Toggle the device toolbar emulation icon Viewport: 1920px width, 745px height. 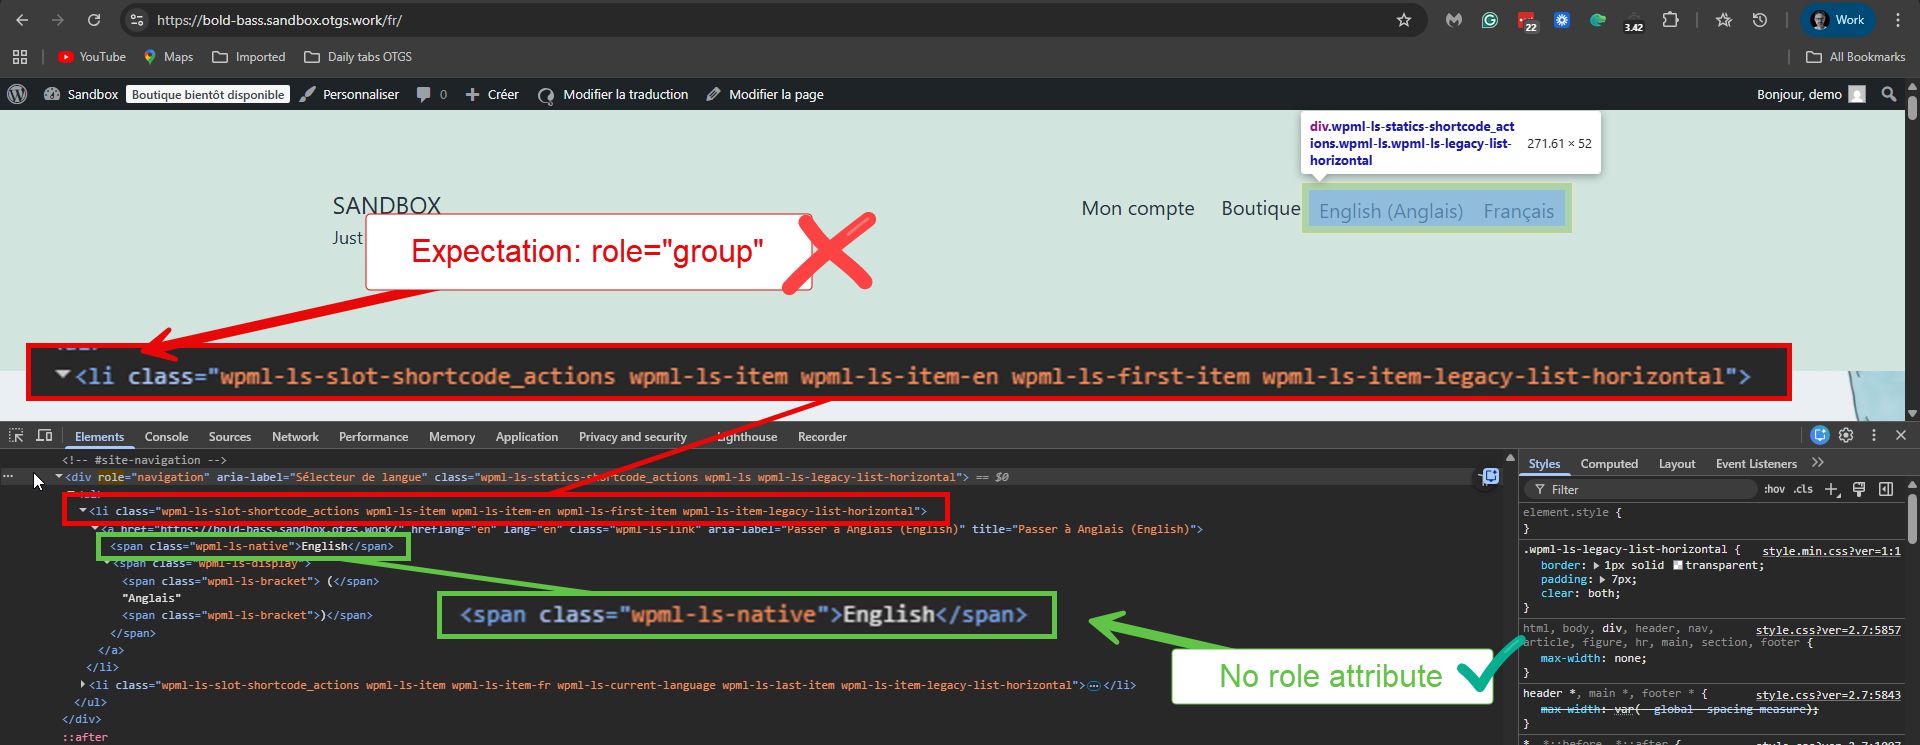point(44,436)
